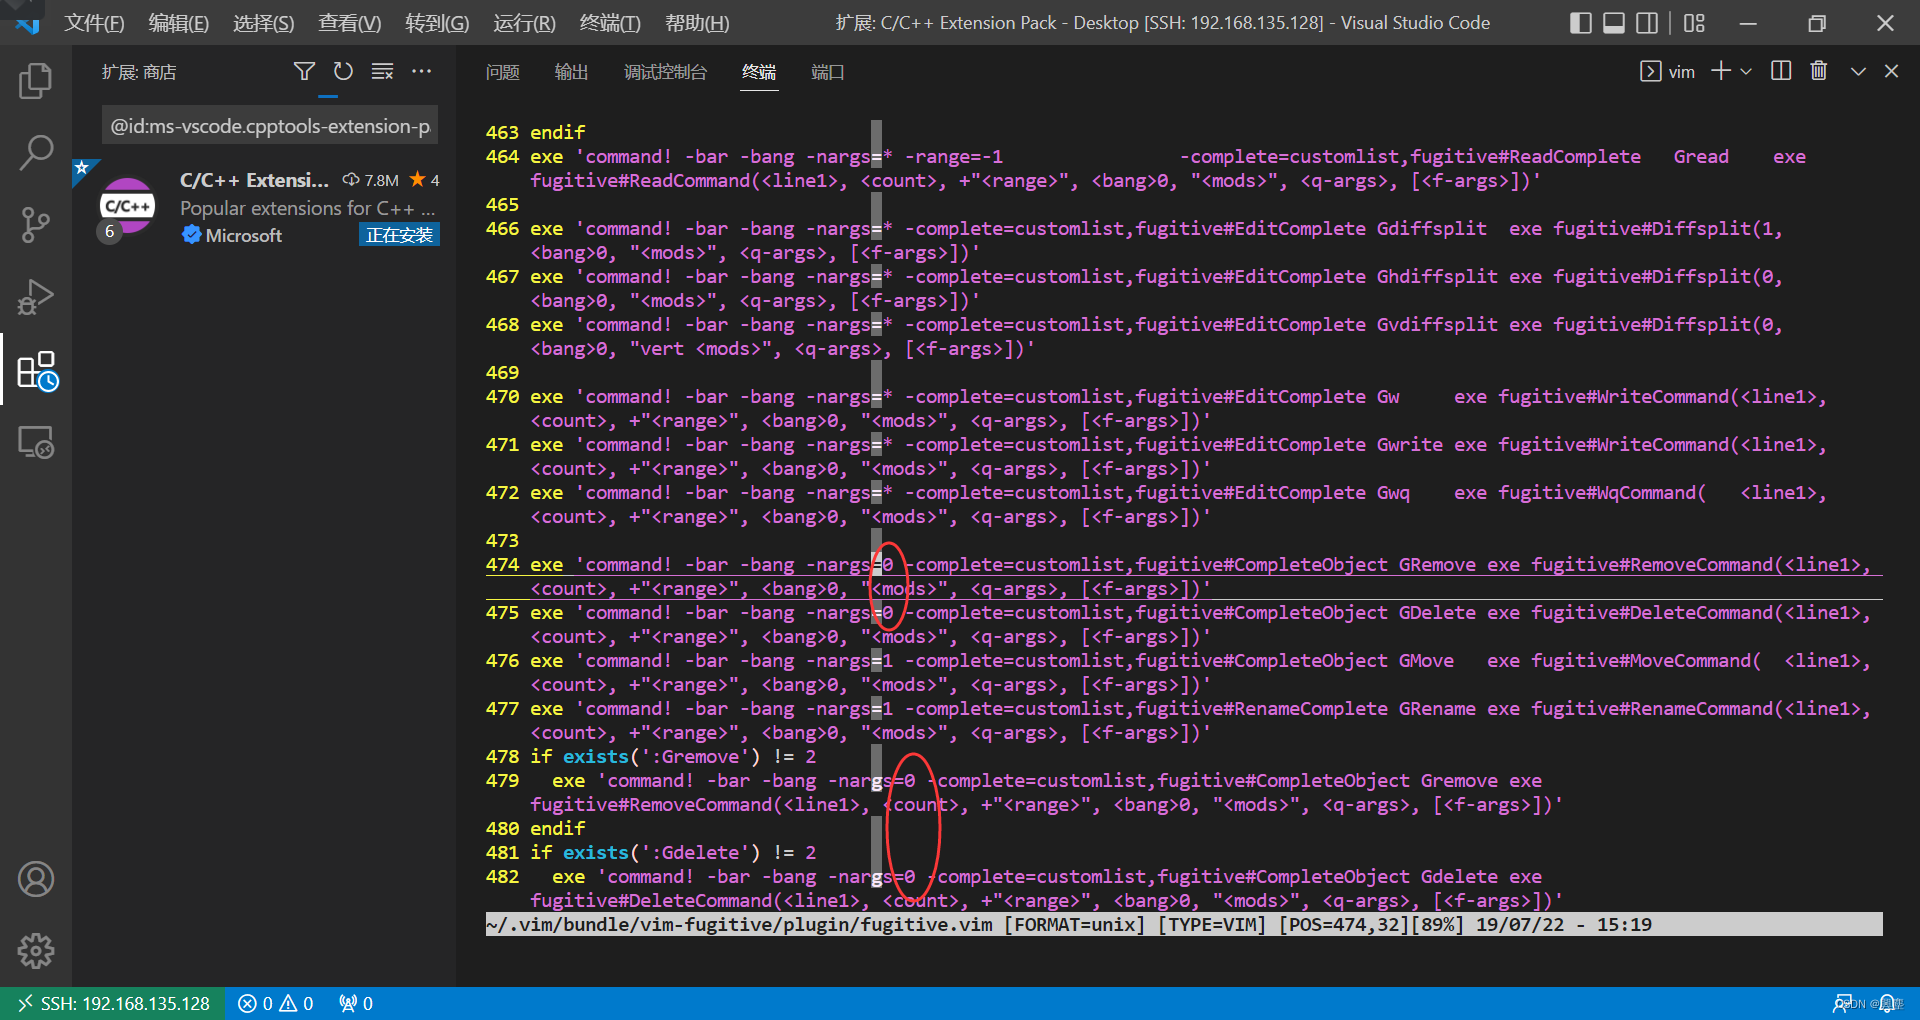Click line 478 if exists Gremove text
Screen dimensions: 1920x1020
[x=673, y=757]
